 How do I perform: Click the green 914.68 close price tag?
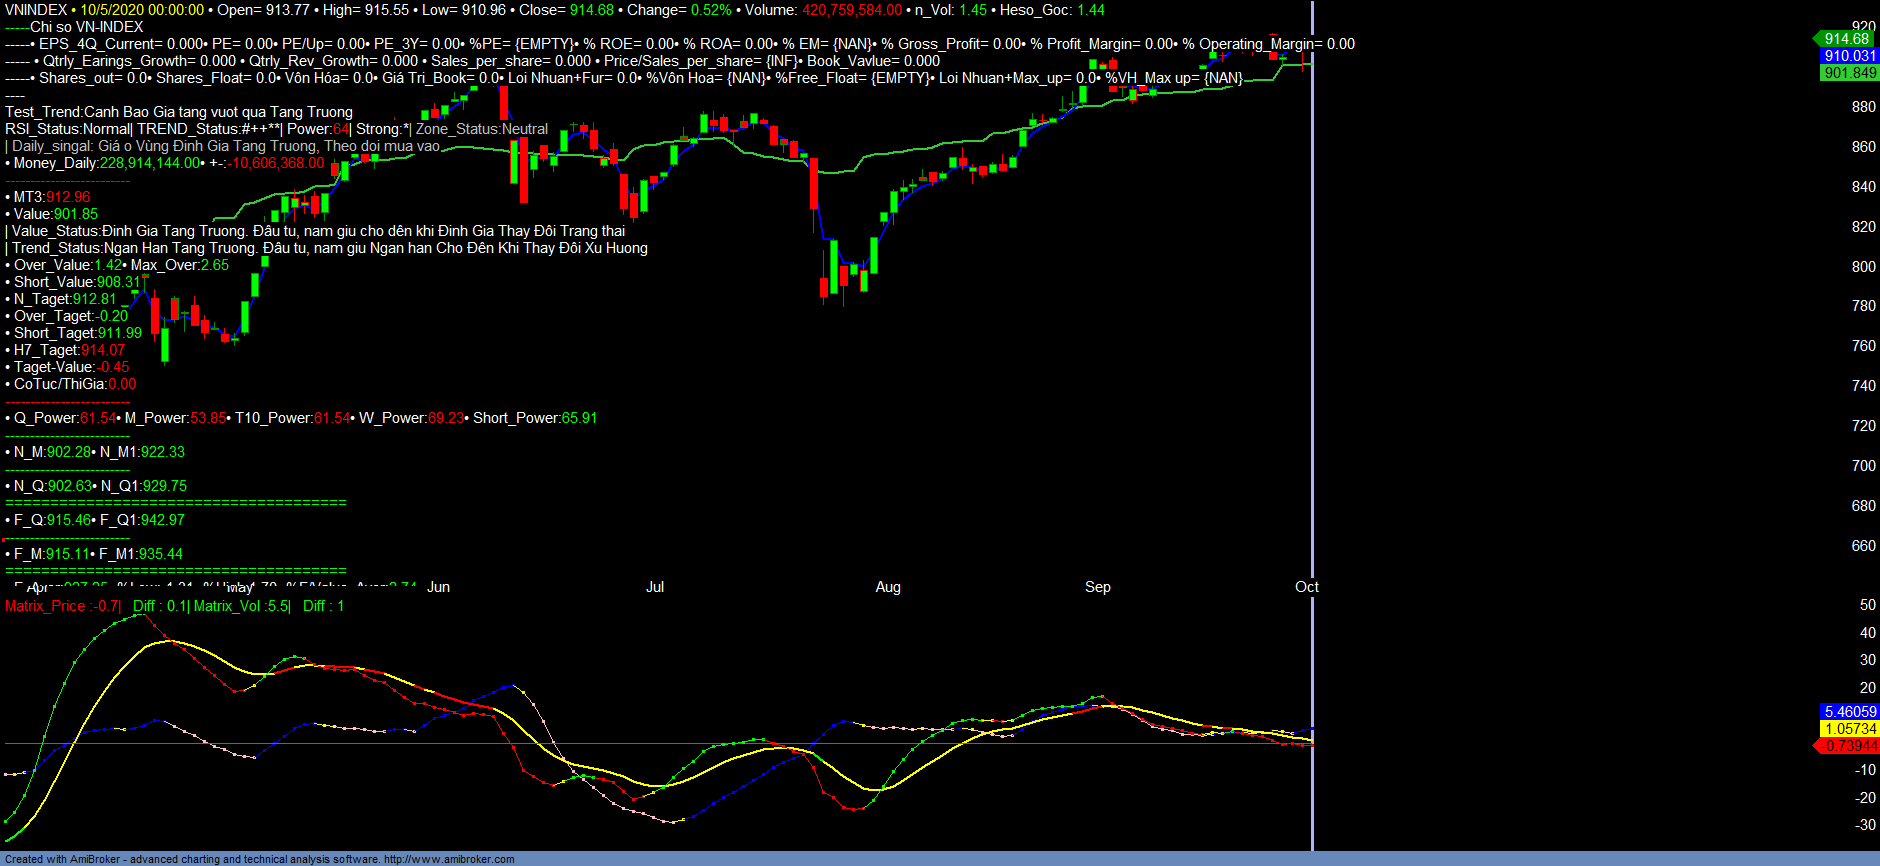1846,39
